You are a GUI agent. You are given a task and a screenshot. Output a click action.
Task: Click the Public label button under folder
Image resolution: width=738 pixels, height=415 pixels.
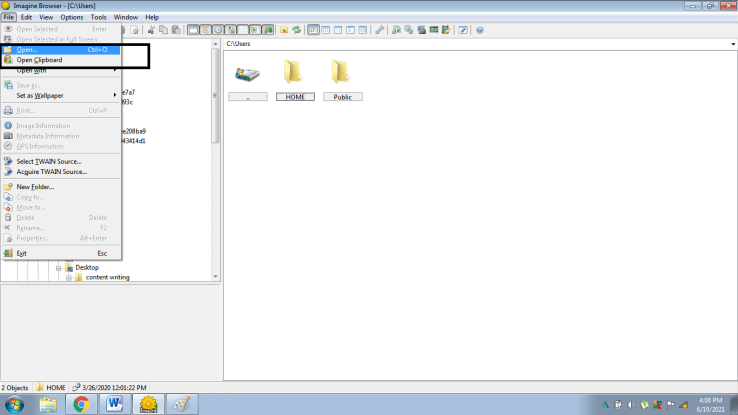pyautogui.click(x=343, y=97)
